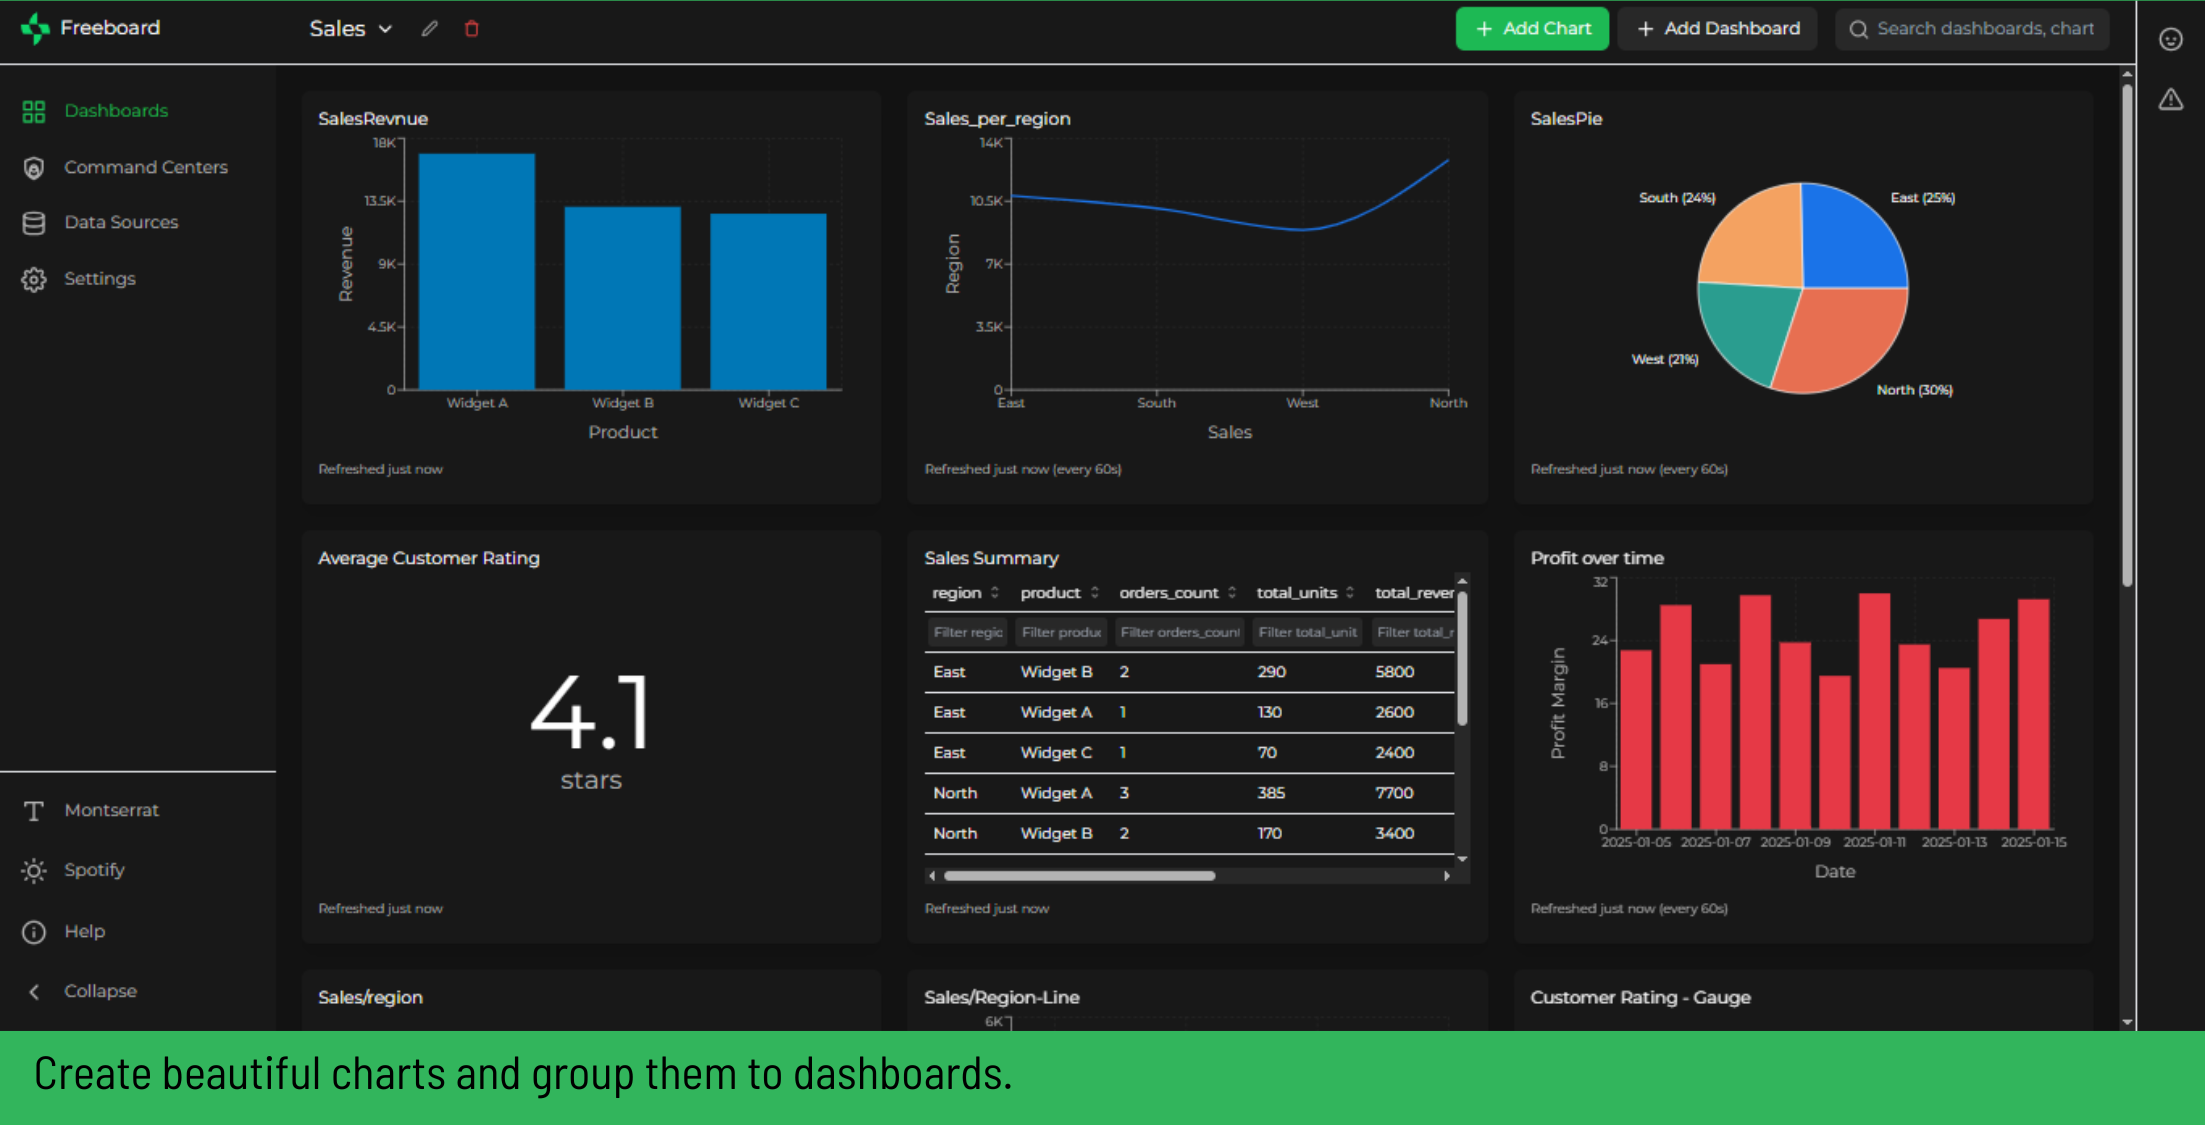Open Settings from the sidebar

pos(99,278)
